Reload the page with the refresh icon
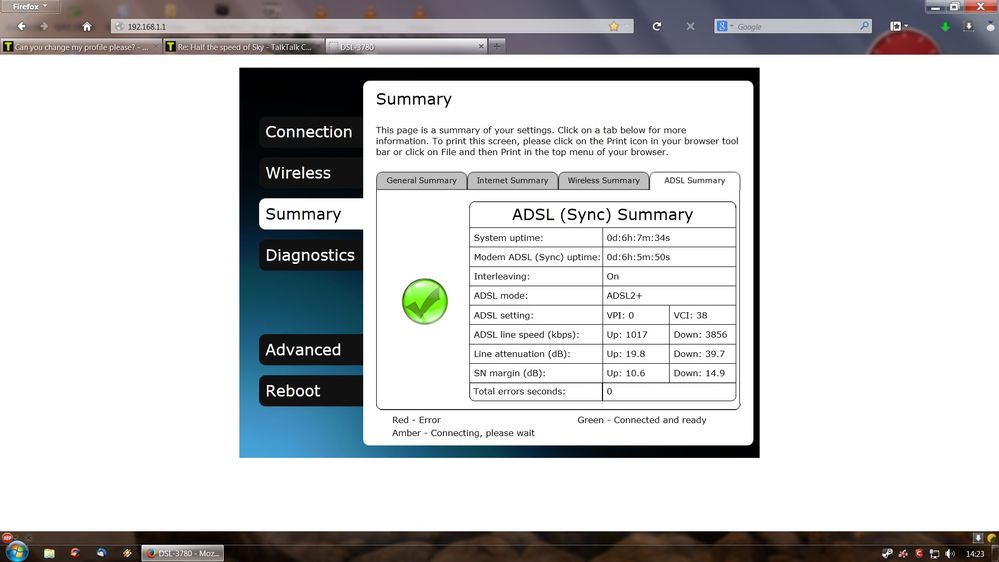The width and height of the screenshot is (999, 562). point(657,26)
